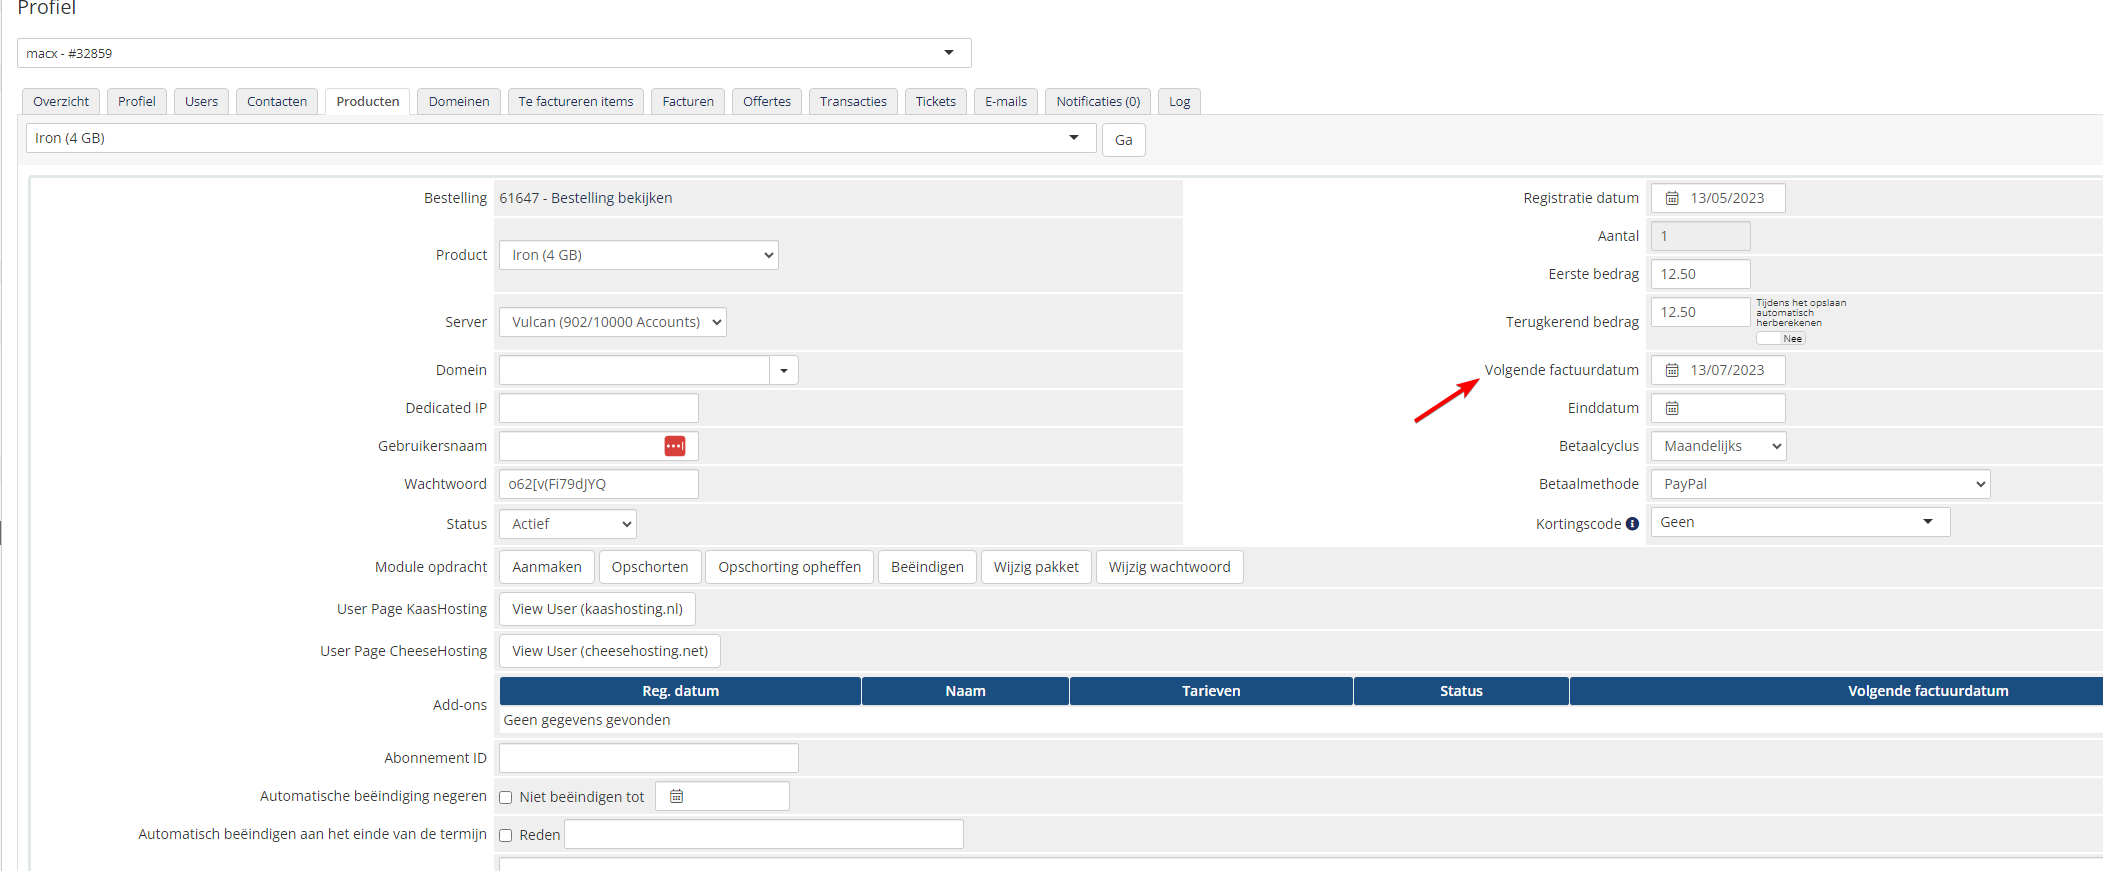Open the Status Actief dropdown
Screen dimensions: 2103x871
pos(567,524)
